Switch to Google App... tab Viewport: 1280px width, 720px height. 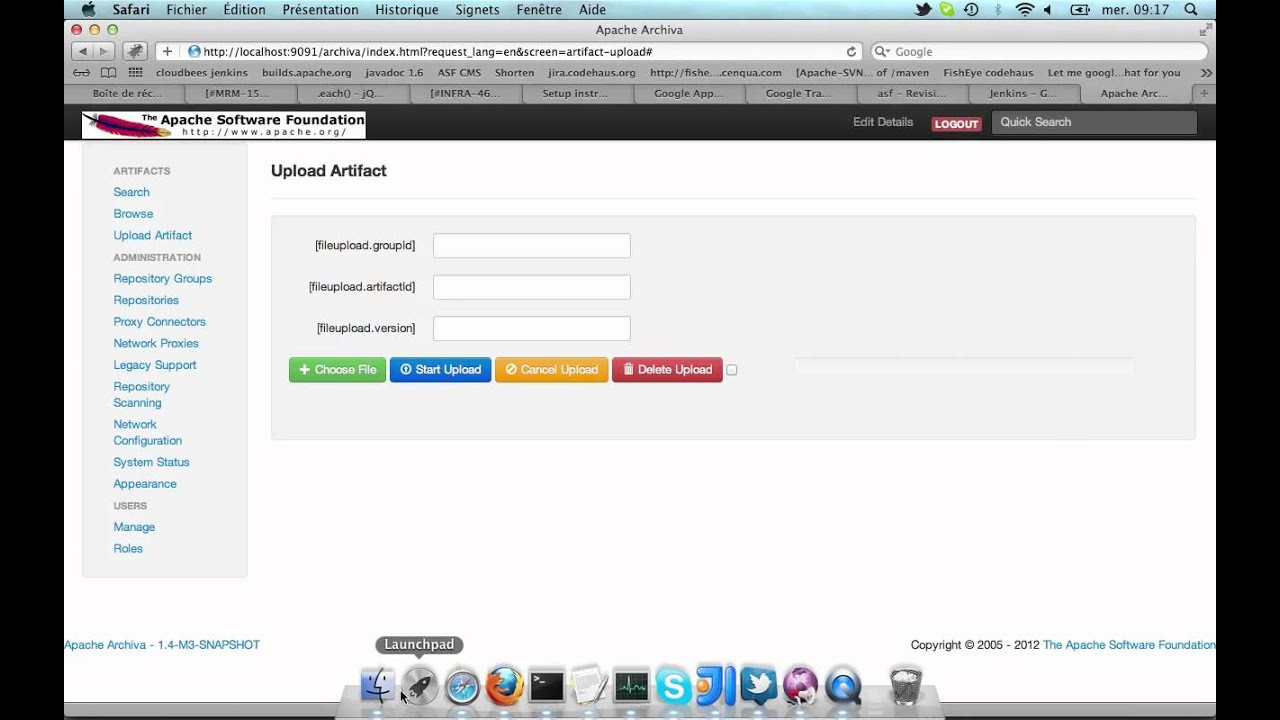point(689,93)
